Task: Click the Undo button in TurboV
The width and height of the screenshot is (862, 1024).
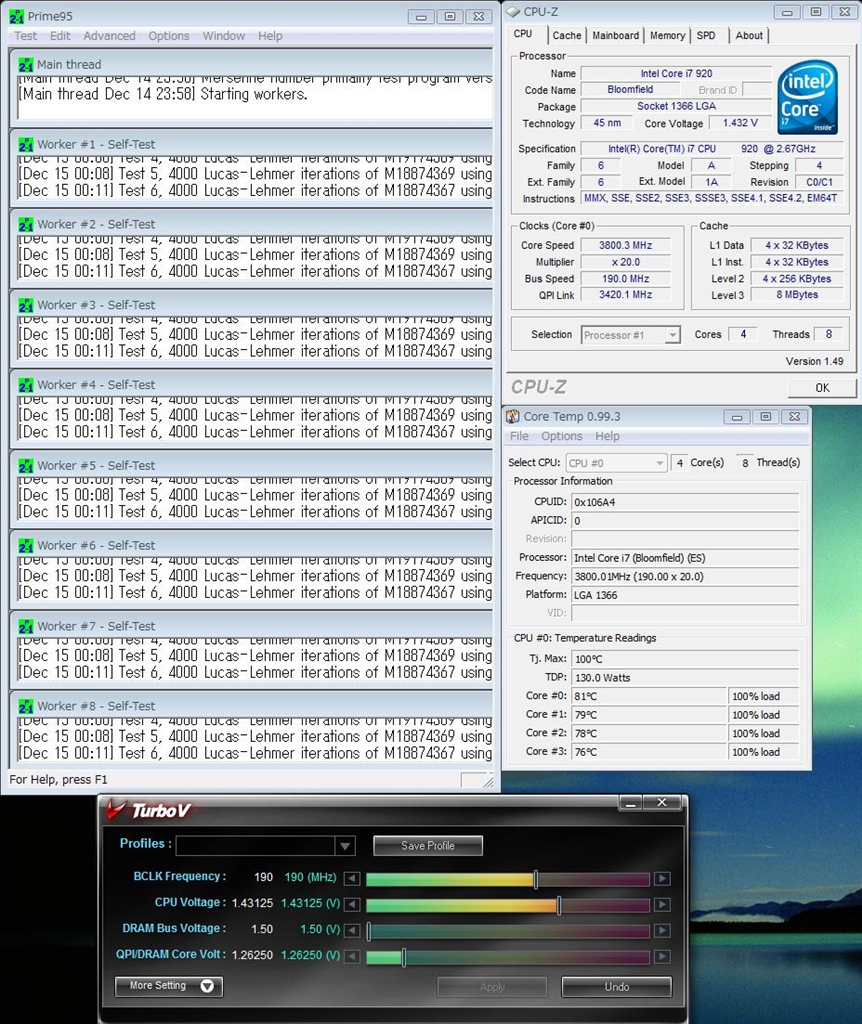Action: click(x=616, y=987)
